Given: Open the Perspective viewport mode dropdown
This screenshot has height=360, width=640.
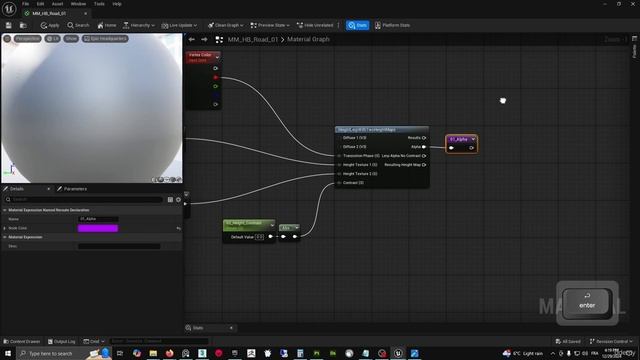Looking at the screenshot, I should [x=27, y=38].
